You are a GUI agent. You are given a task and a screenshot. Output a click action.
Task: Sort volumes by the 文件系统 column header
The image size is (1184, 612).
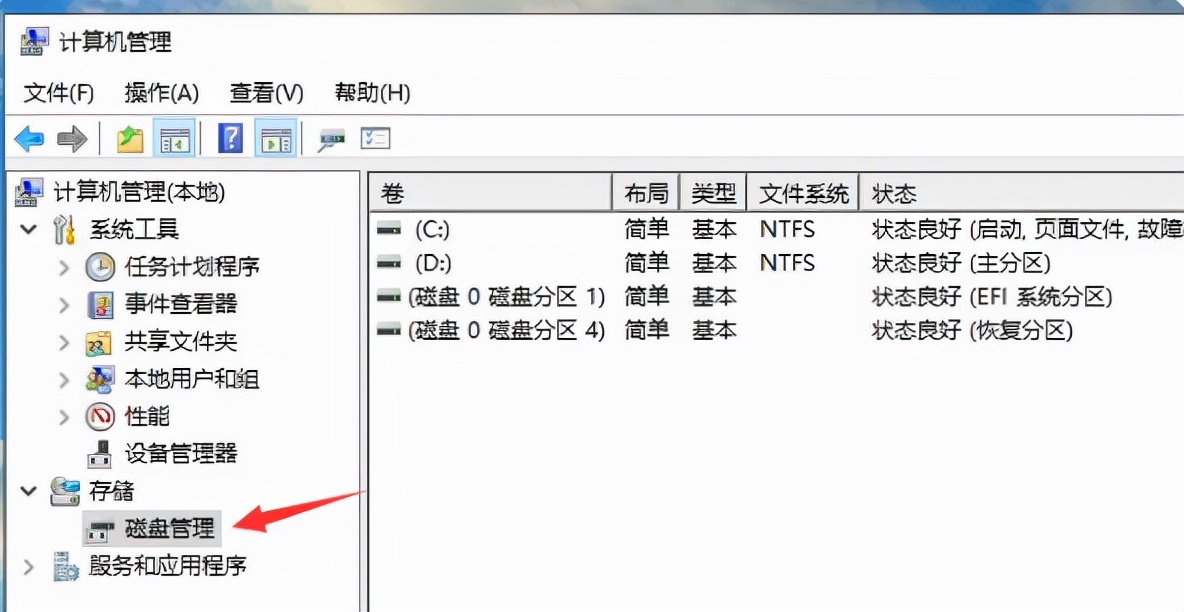(x=803, y=191)
